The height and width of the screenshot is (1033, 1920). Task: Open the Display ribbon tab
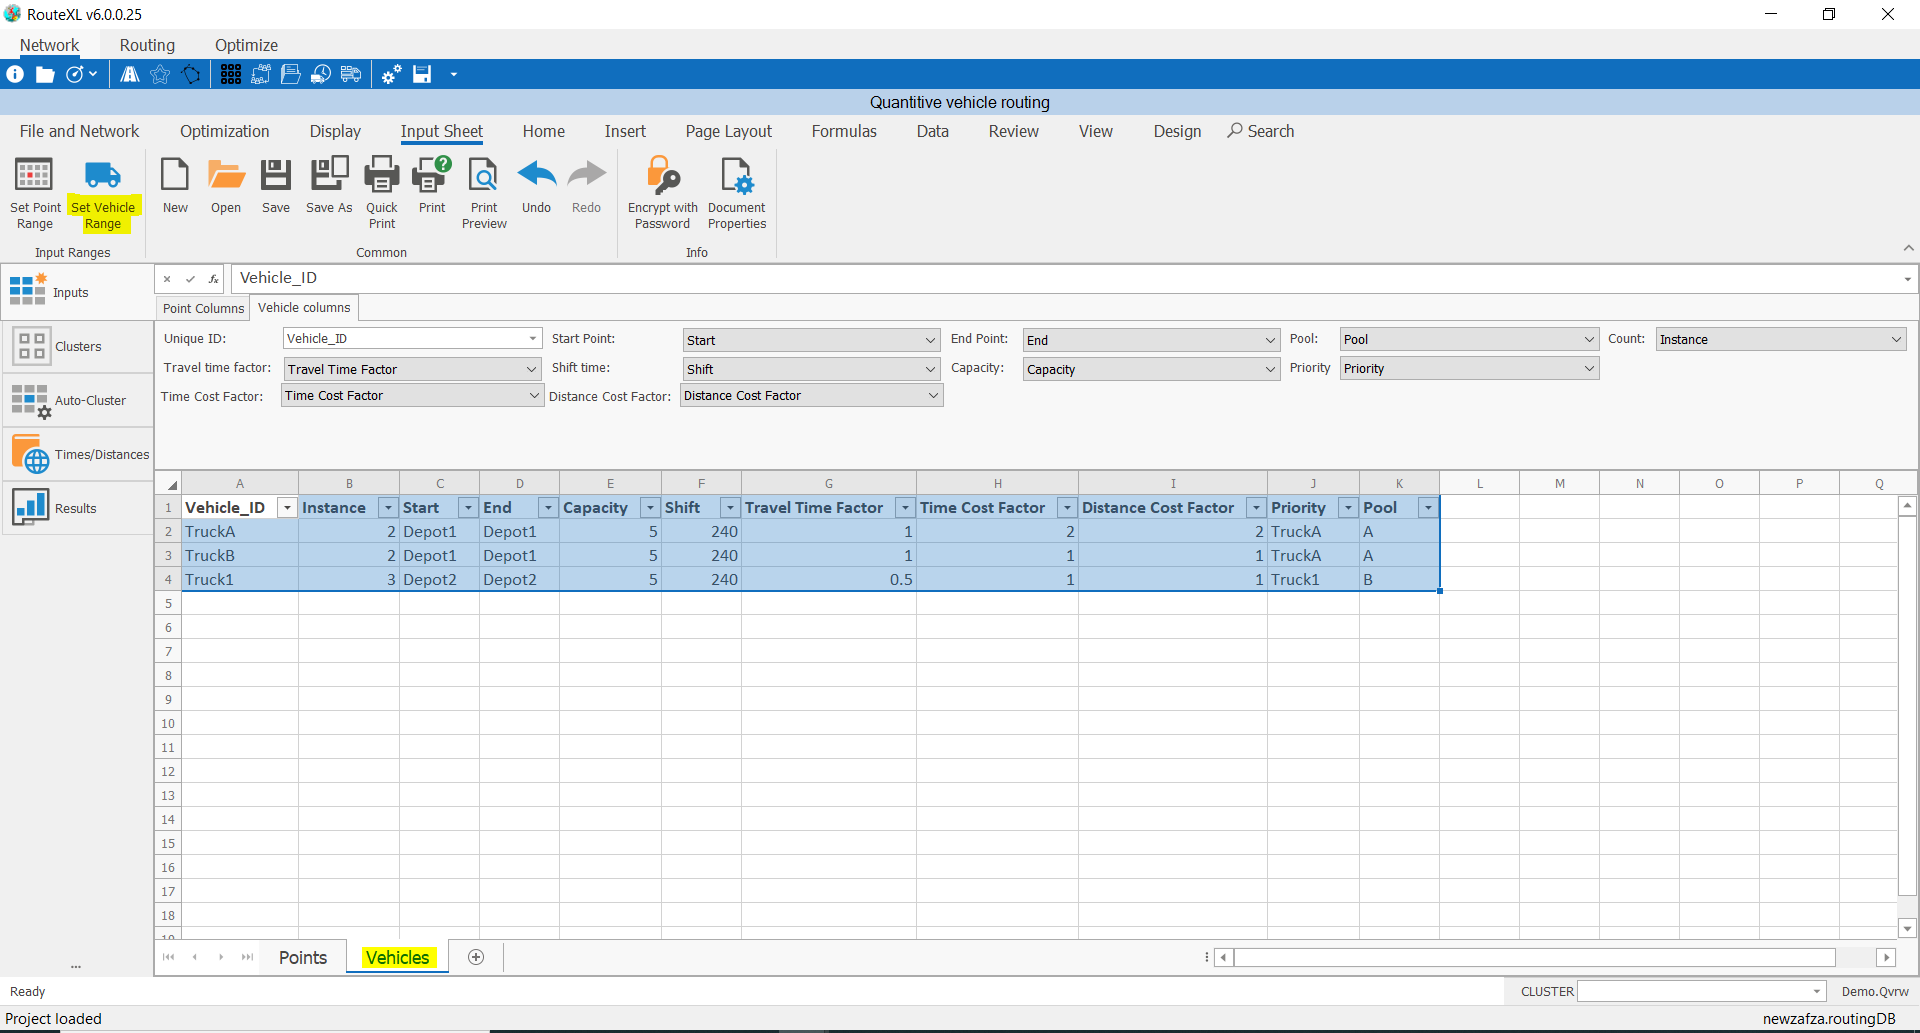point(335,131)
